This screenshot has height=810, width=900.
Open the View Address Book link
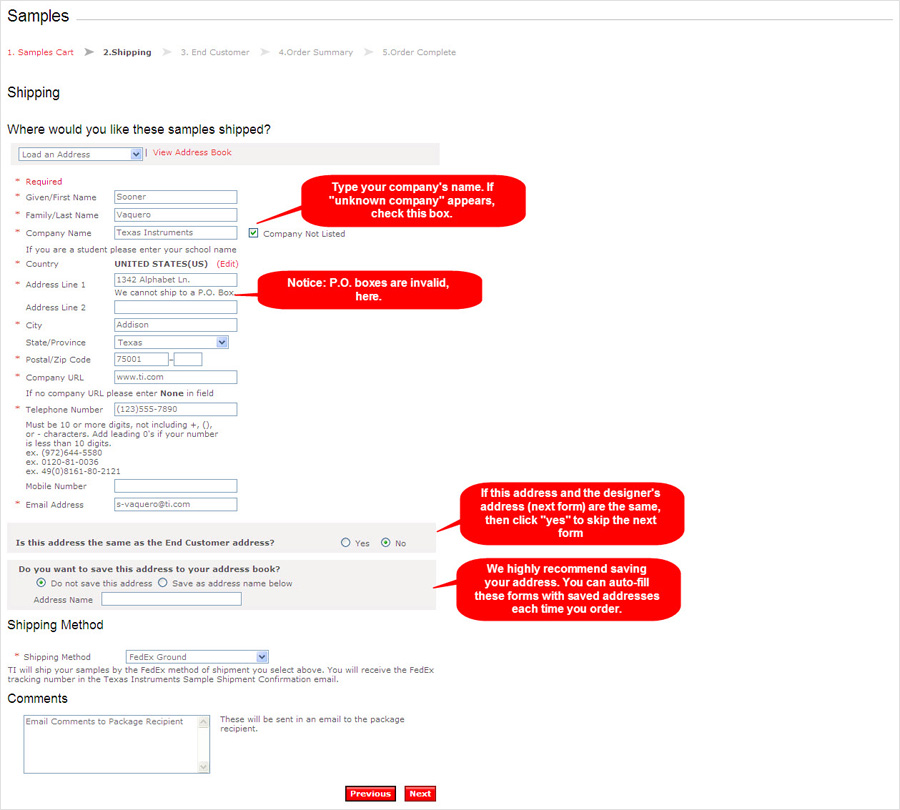(x=192, y=153)
